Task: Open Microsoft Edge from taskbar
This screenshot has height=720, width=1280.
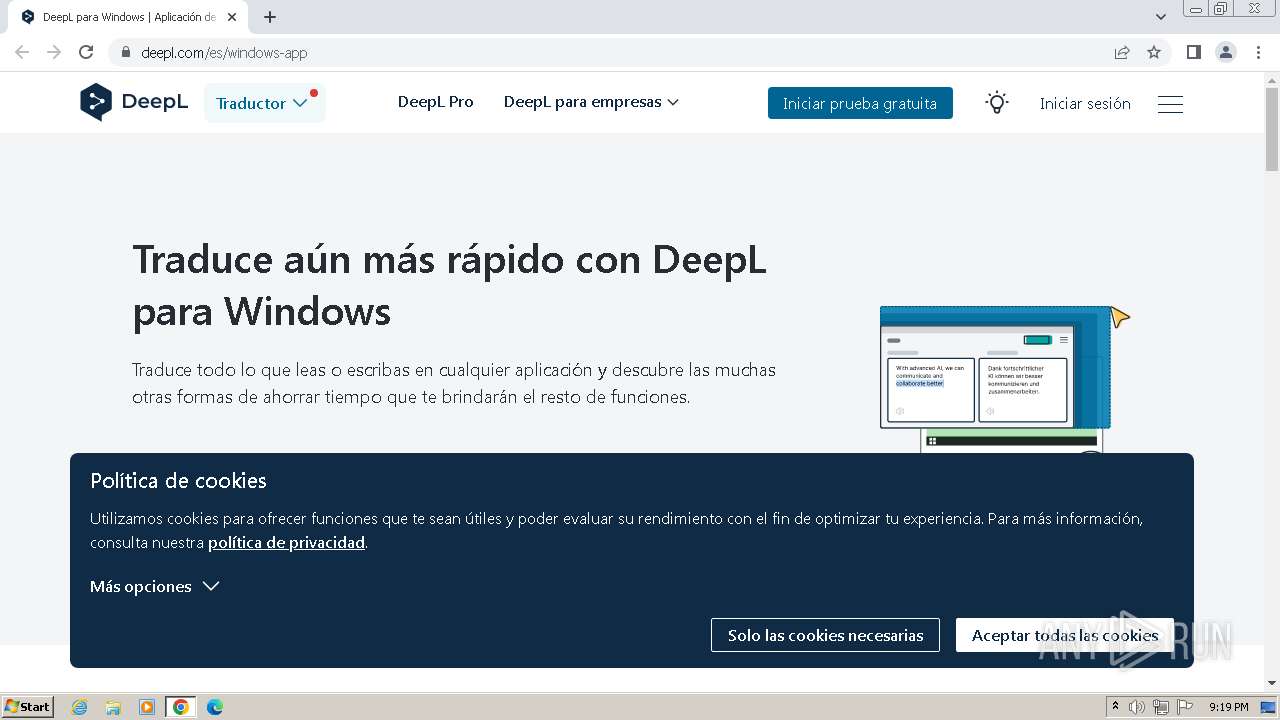Action: click(x=215, y=707)
